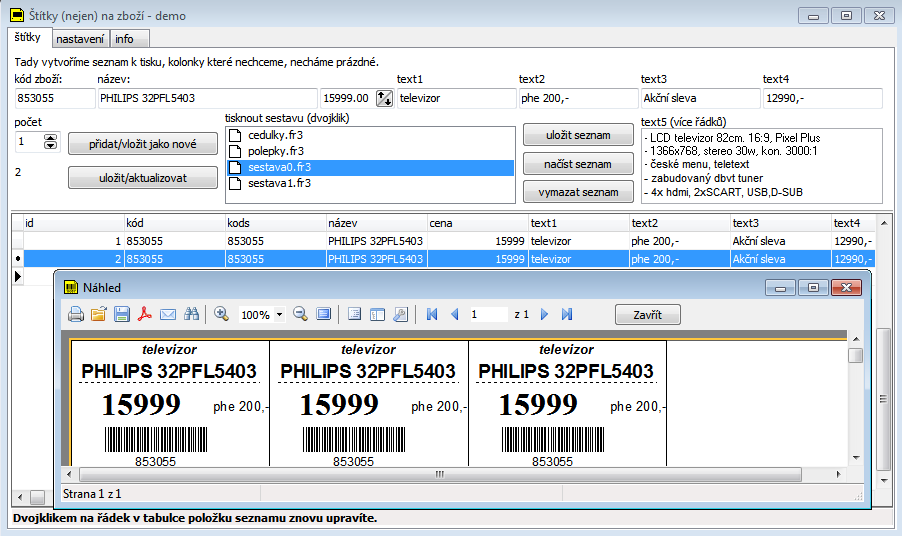Click the preview page number field
Viewport: 902px width, 536px height.
[x=488, y=315]
